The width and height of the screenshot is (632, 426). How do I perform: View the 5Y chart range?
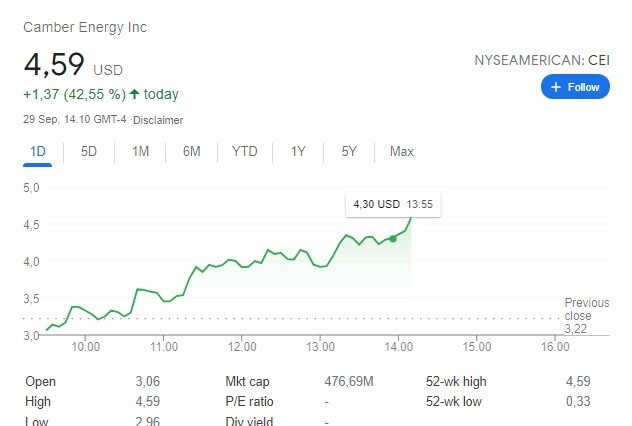(x=348, y=152)
